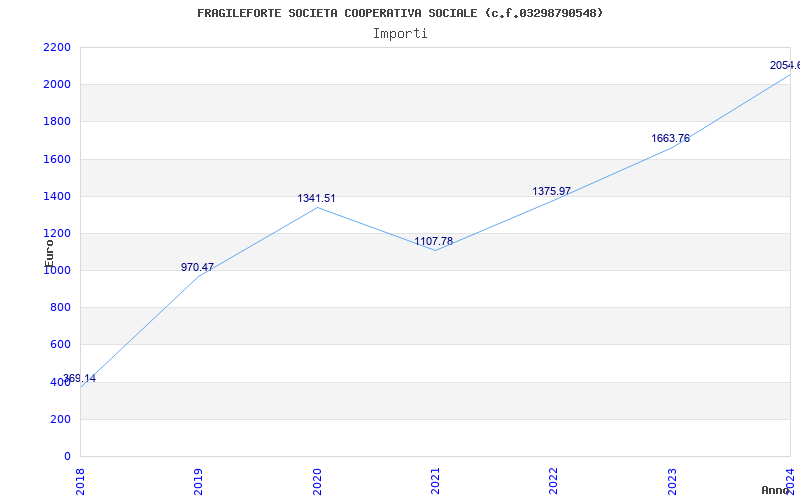This screenshot has height=500, width=800.
Task: Select the 369.14 data label
Action: [80, 379]
